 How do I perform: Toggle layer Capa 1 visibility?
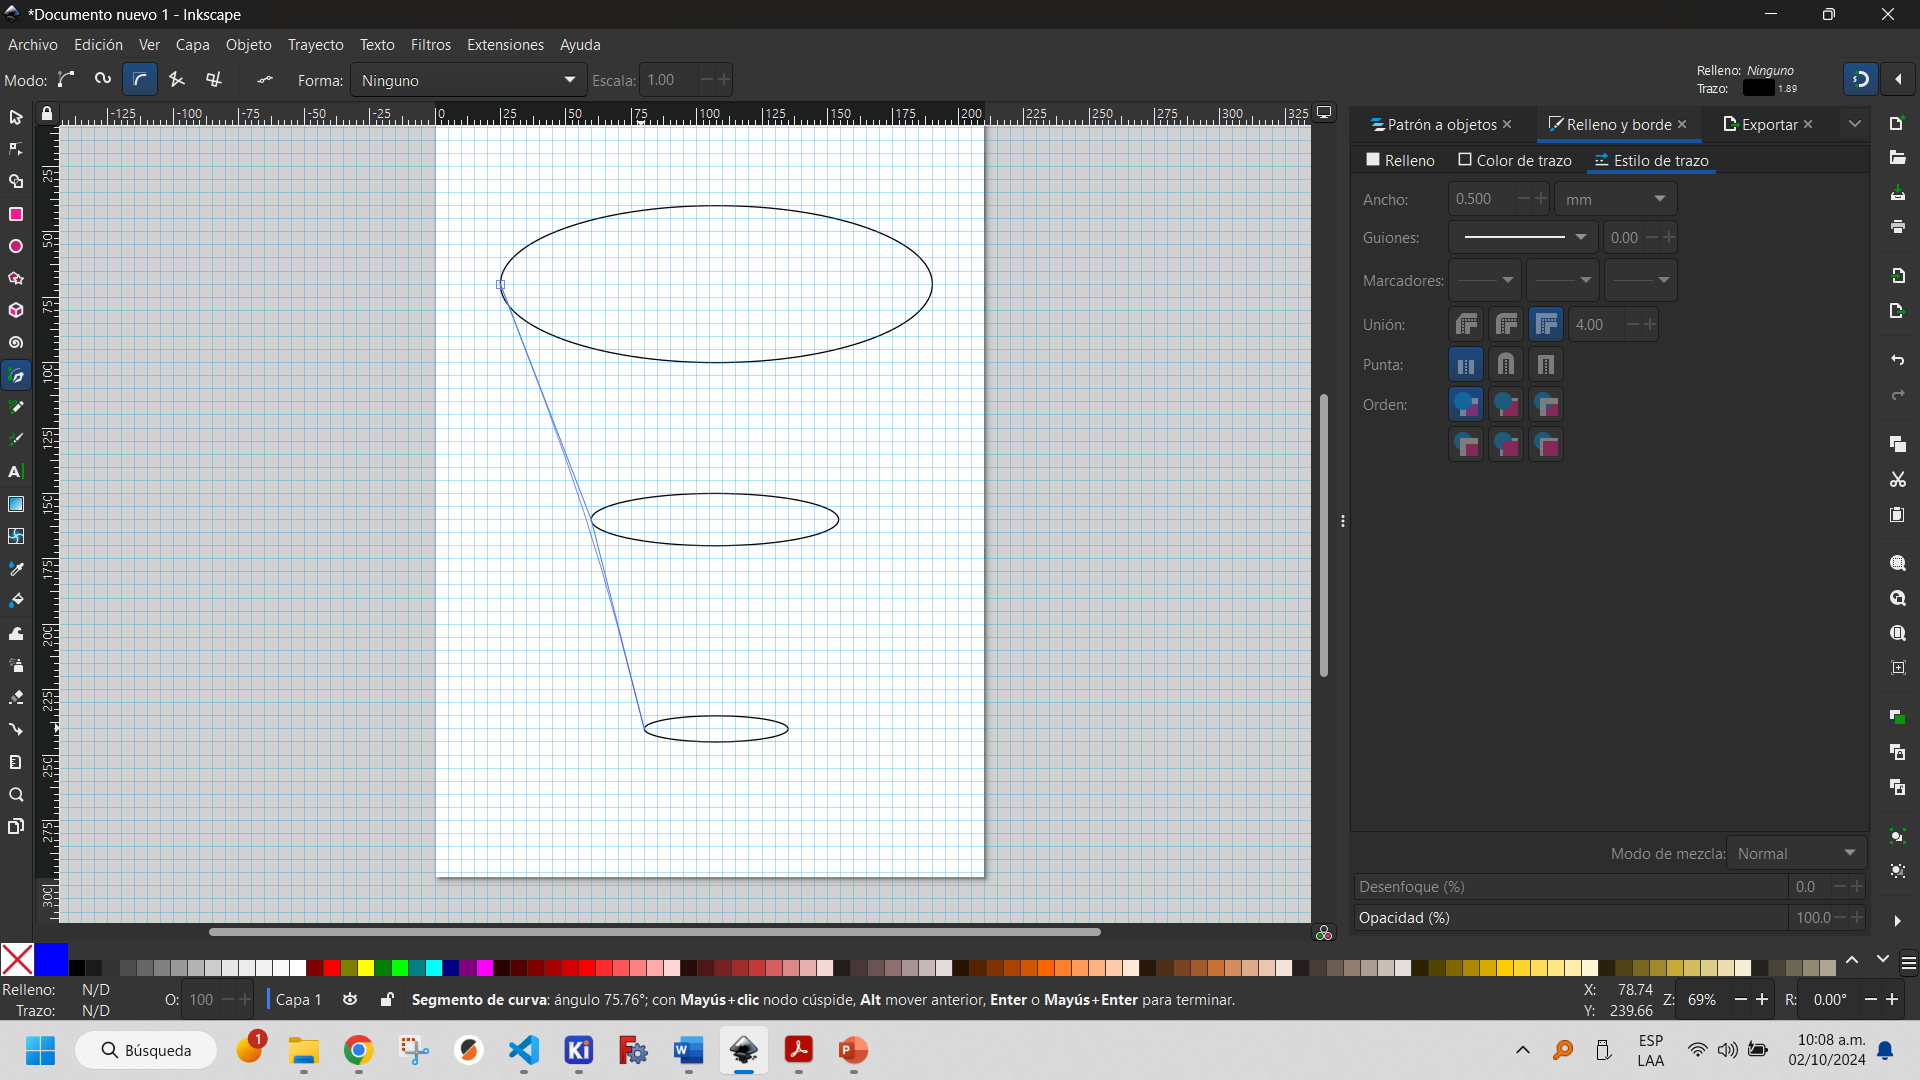point(350,999)
